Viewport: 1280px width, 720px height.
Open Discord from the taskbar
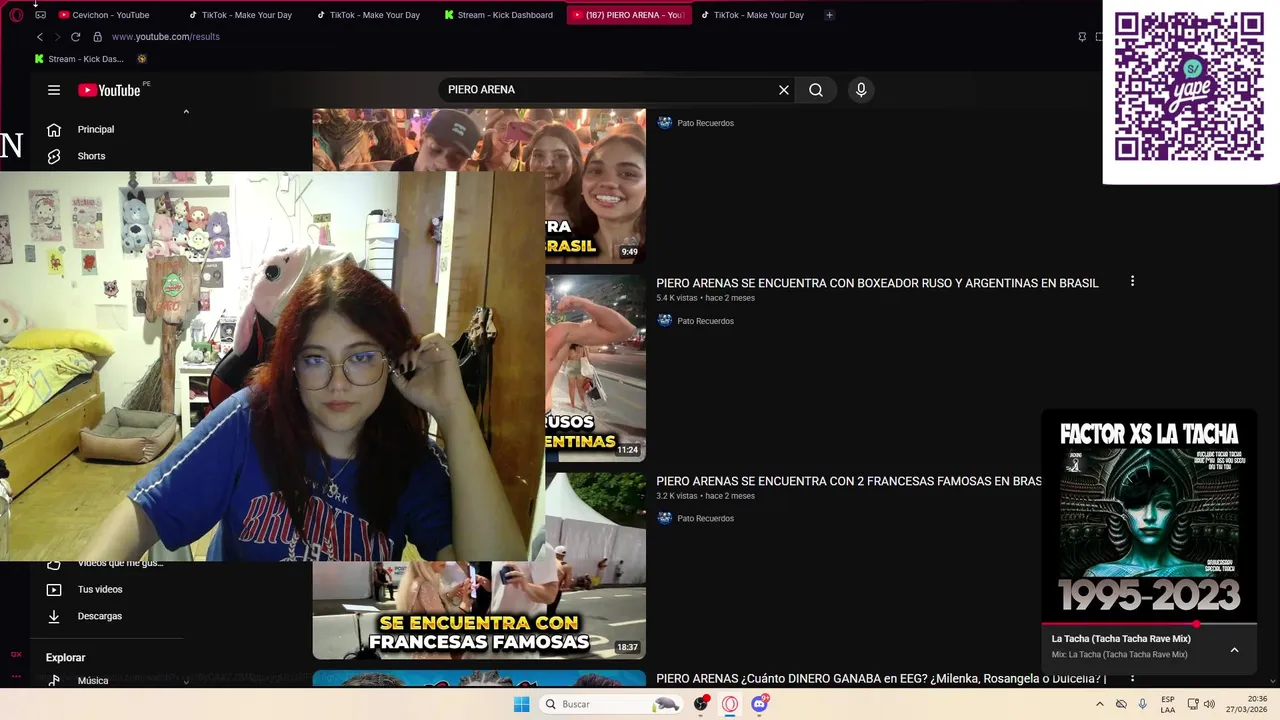759,704
